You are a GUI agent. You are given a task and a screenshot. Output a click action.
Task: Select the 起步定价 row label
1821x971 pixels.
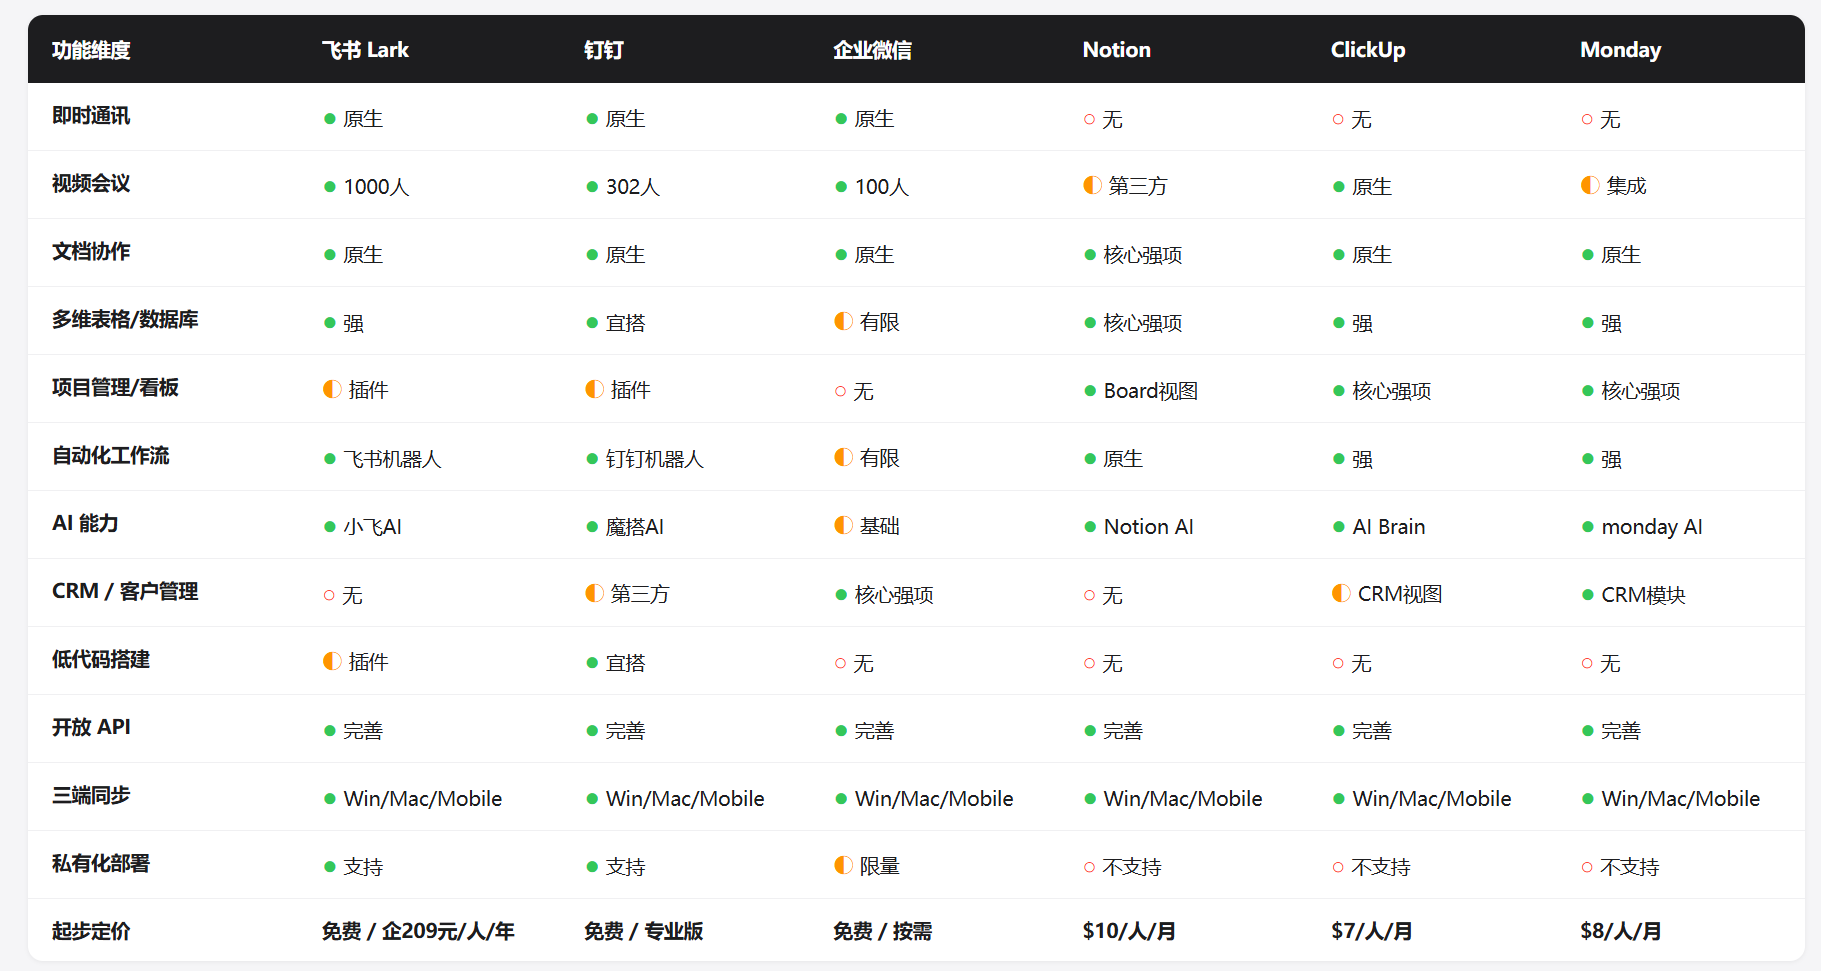tap(91, 932)
